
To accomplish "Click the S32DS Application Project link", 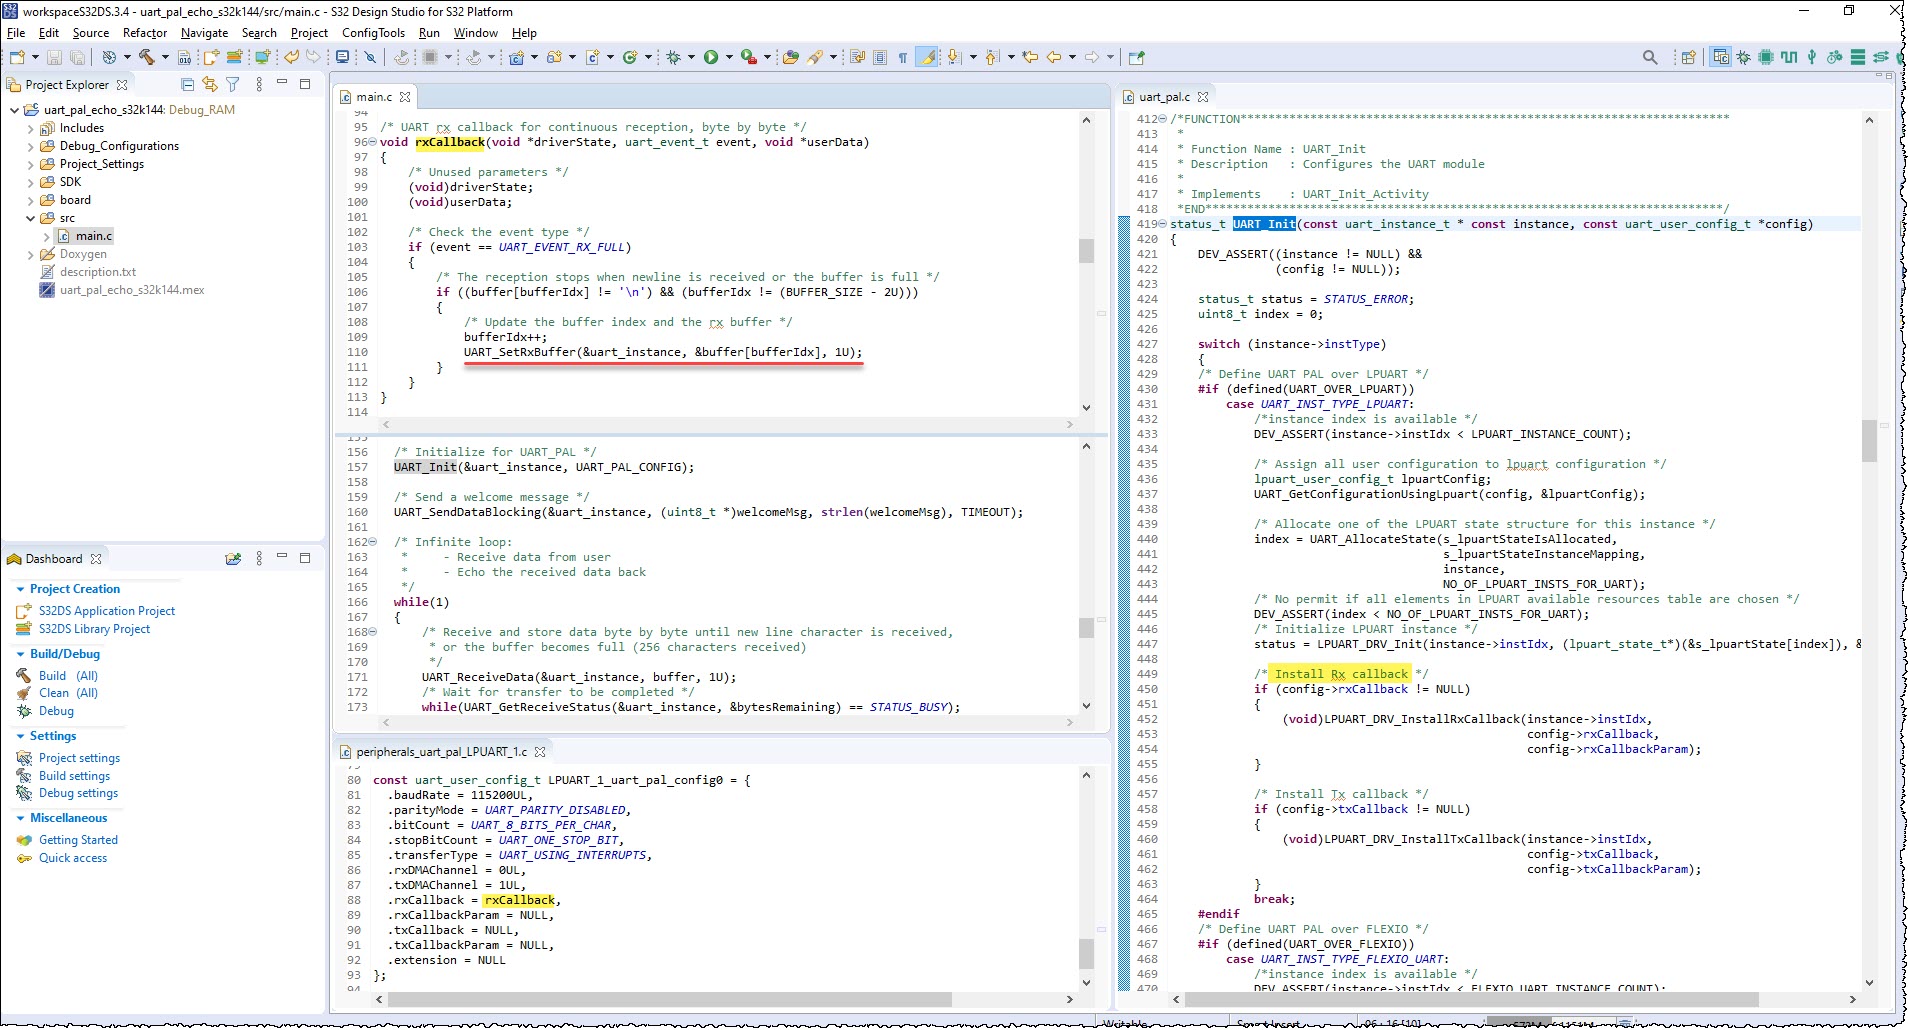I will tap(107, 611).
